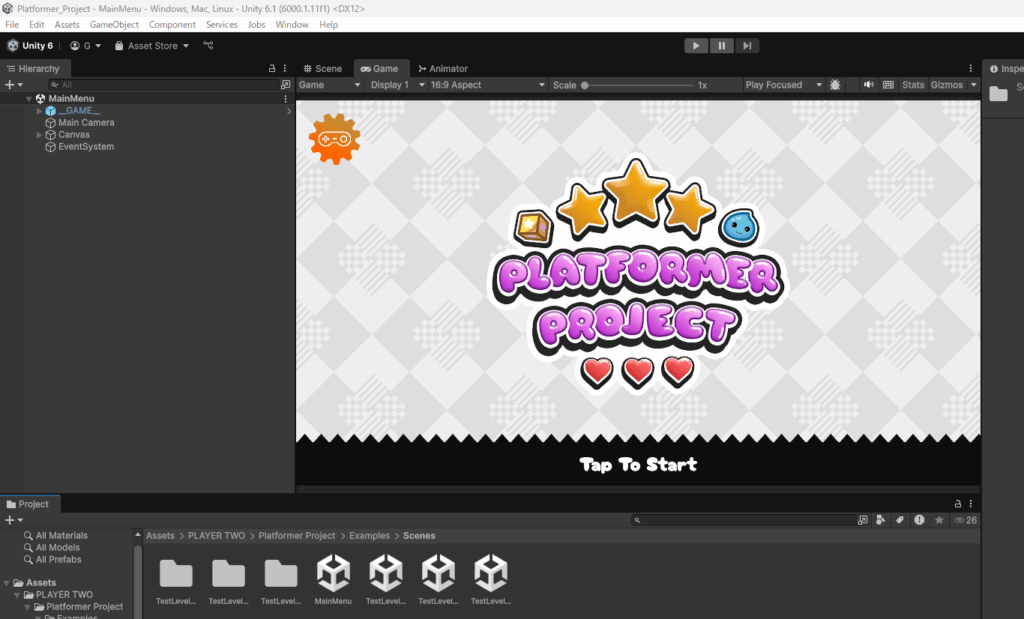Open the Project panel's three-dot menu
The width and height of the screenshot is (1024, 619).
[970, 503]
